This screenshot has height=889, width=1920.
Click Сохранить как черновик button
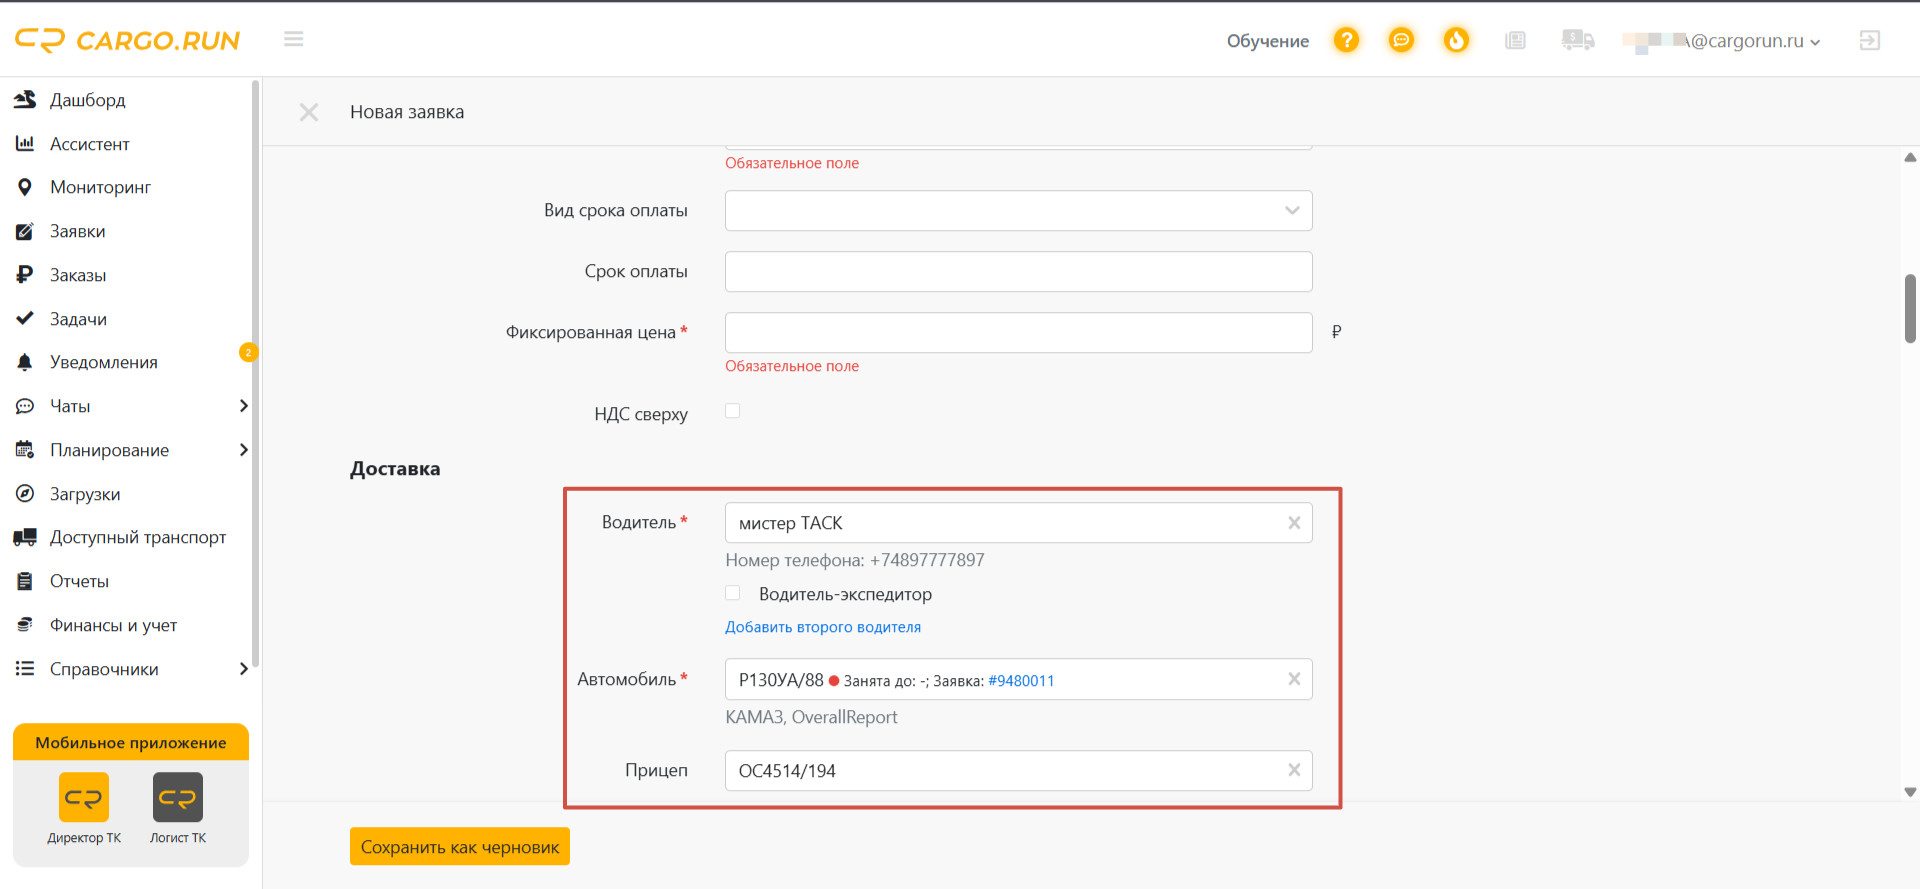point(460,846)
